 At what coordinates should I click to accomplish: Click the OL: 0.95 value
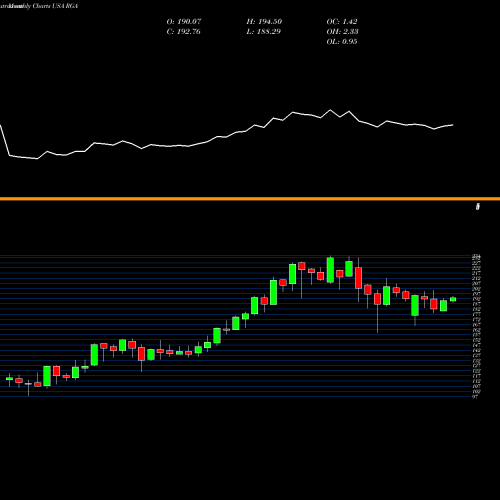[342, 42]
